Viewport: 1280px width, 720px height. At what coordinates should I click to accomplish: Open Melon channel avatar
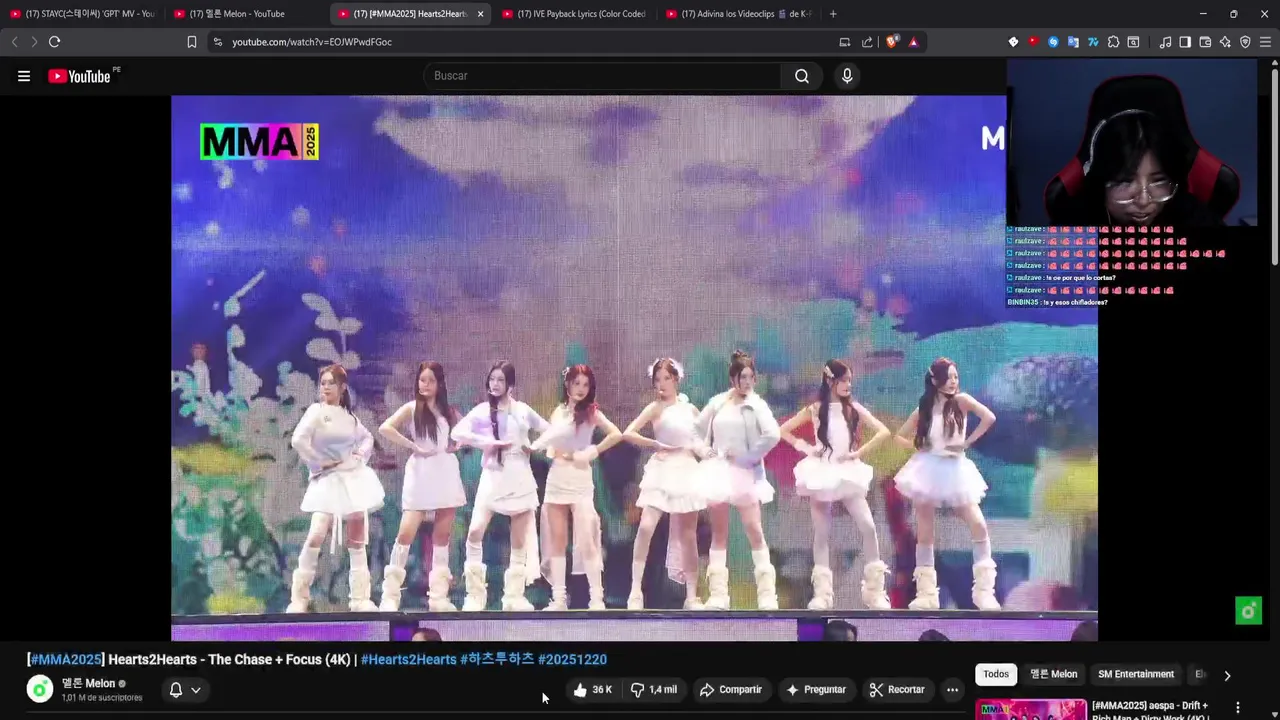[x=40, y=690]
